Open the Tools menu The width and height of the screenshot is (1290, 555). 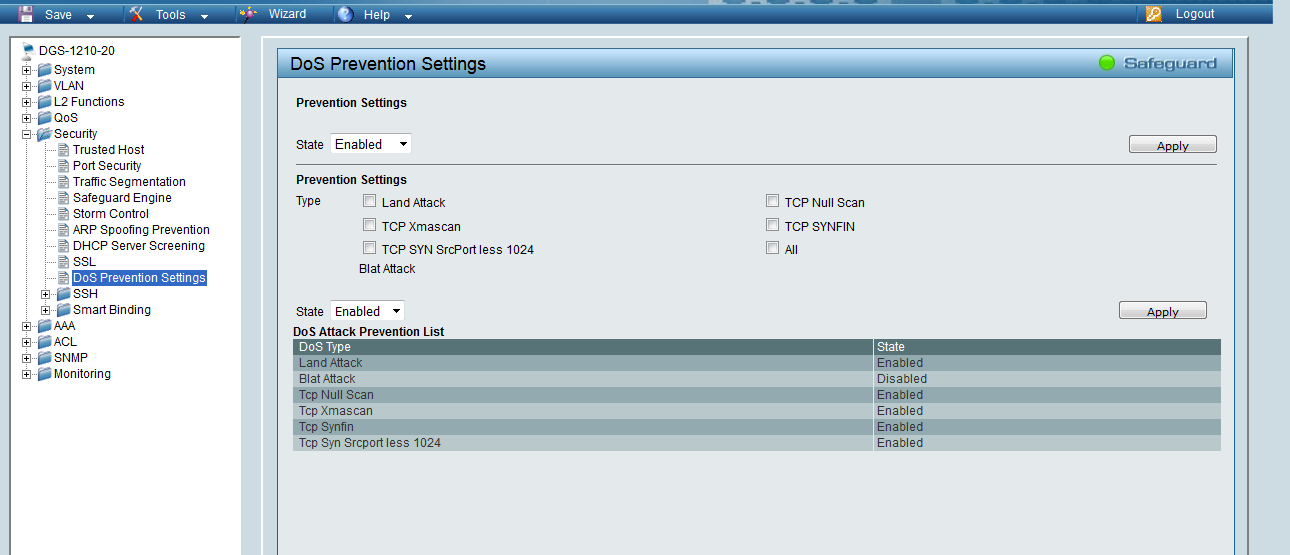[x=170, y=15]
